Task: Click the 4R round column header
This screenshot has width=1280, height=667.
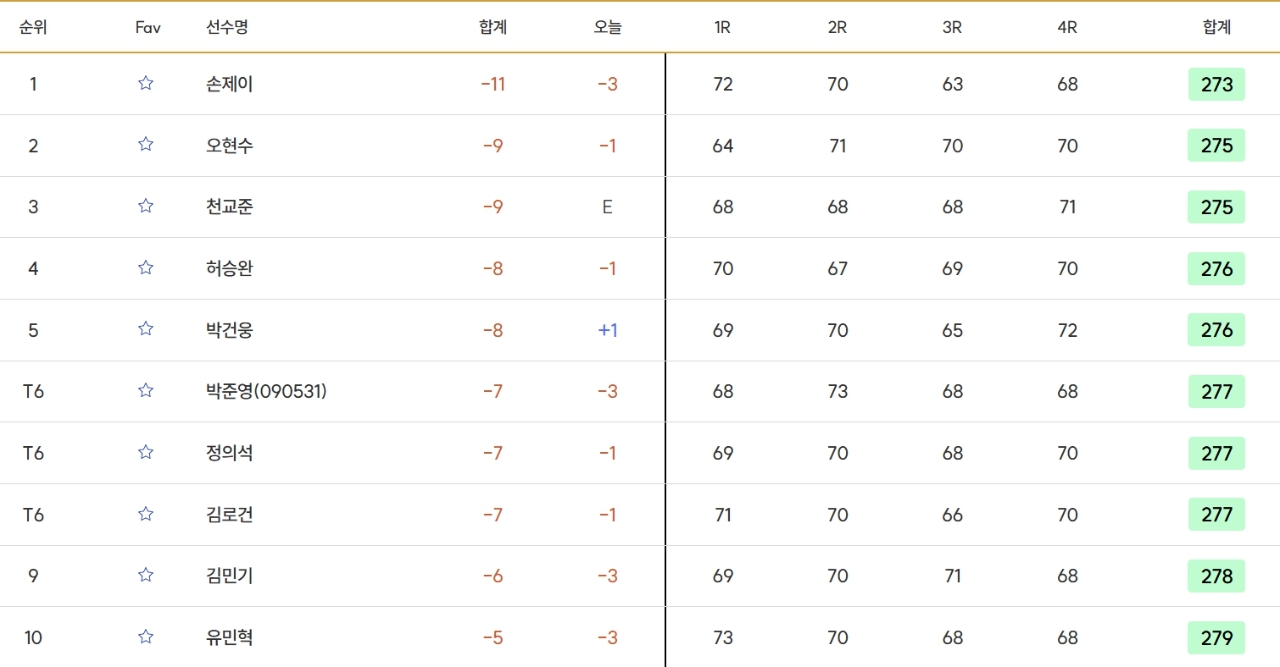Action: pyautogui.click(x=1067, y=28)
